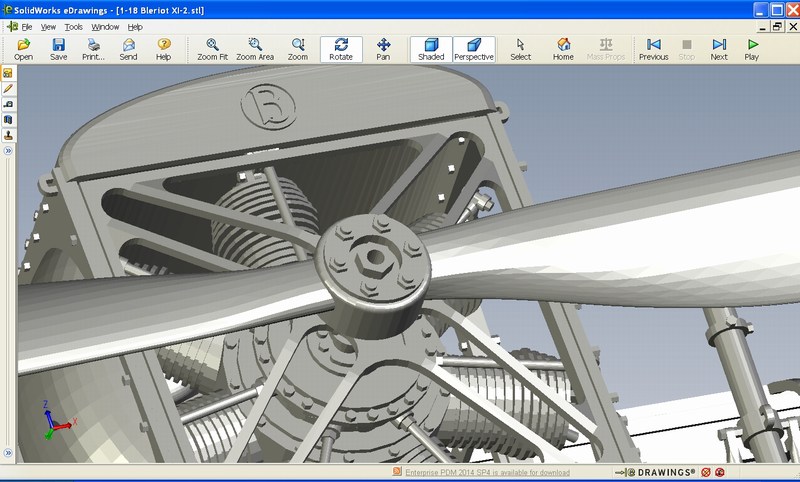Click the first red status bar icon
Image resolution: width=800 pixels, height=482 pixels.
[x=706, y=472]
